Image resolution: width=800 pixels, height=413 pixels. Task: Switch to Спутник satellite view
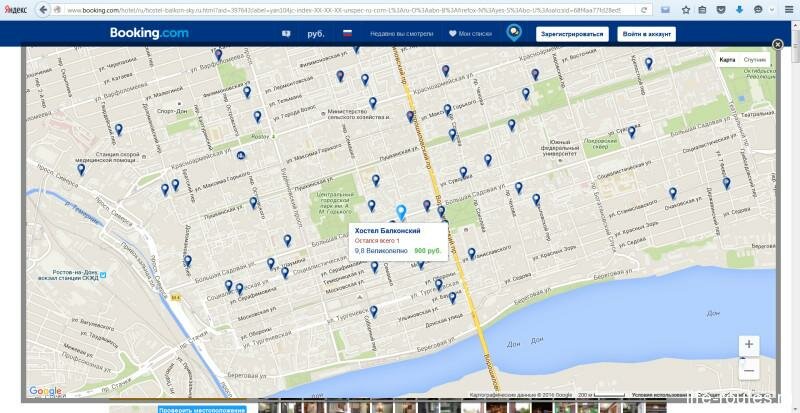point(755,60)
